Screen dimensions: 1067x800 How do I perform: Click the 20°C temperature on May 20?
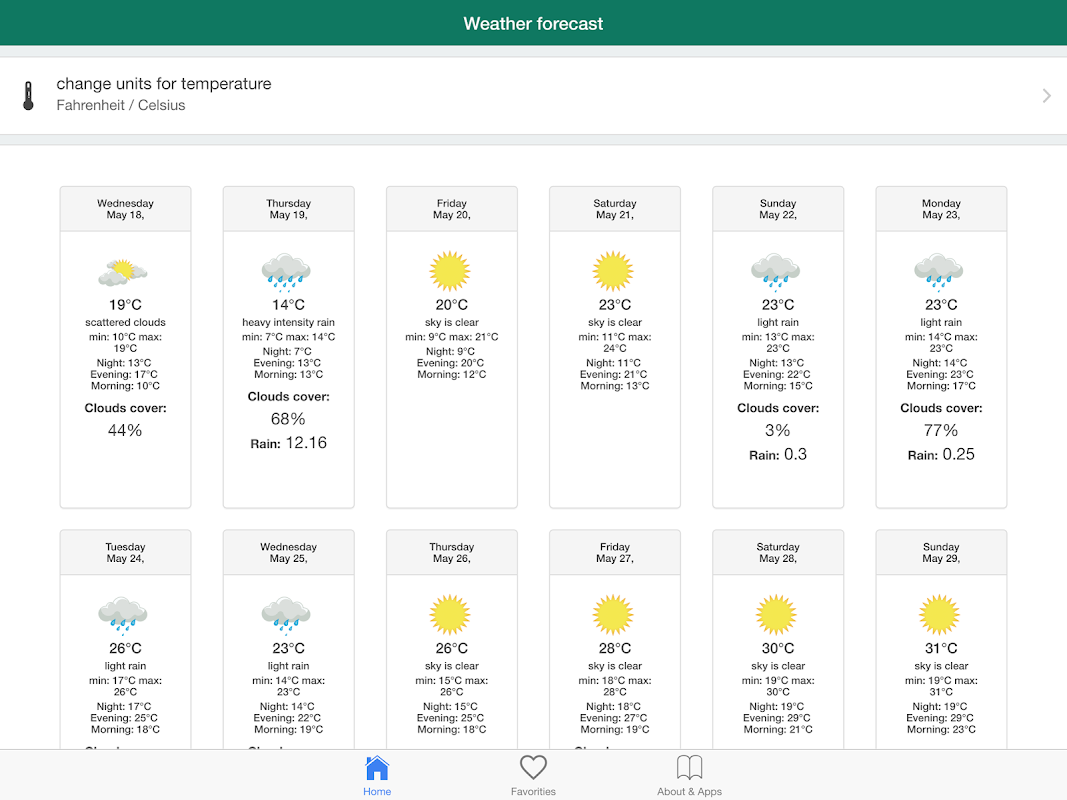pos(452,305)
